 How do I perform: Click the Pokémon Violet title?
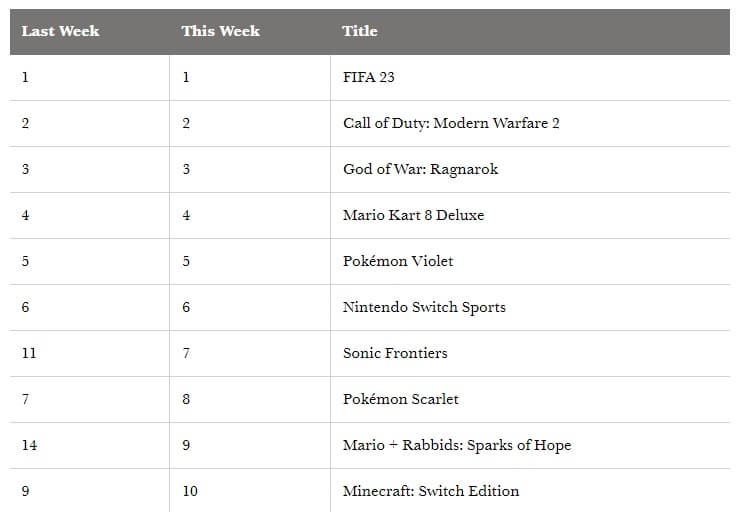click(x=398, y=261)
